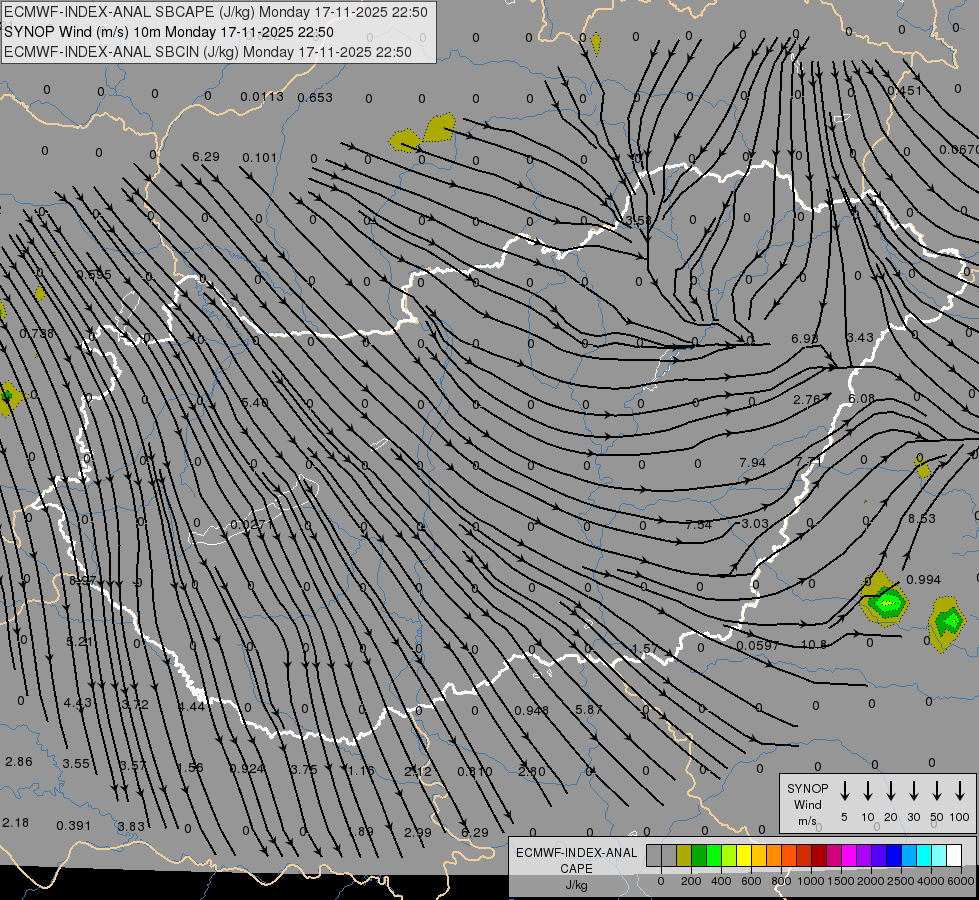Viewport: 979px width, 900px height.
Task: Click the map value 8.53
Action: 922,518
